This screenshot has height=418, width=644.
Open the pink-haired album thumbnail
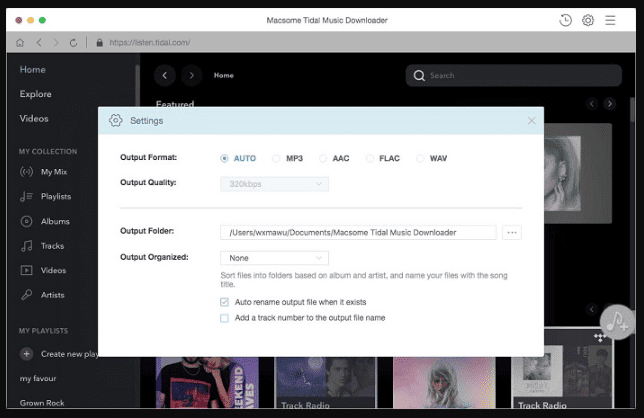(x=444, y=383)
